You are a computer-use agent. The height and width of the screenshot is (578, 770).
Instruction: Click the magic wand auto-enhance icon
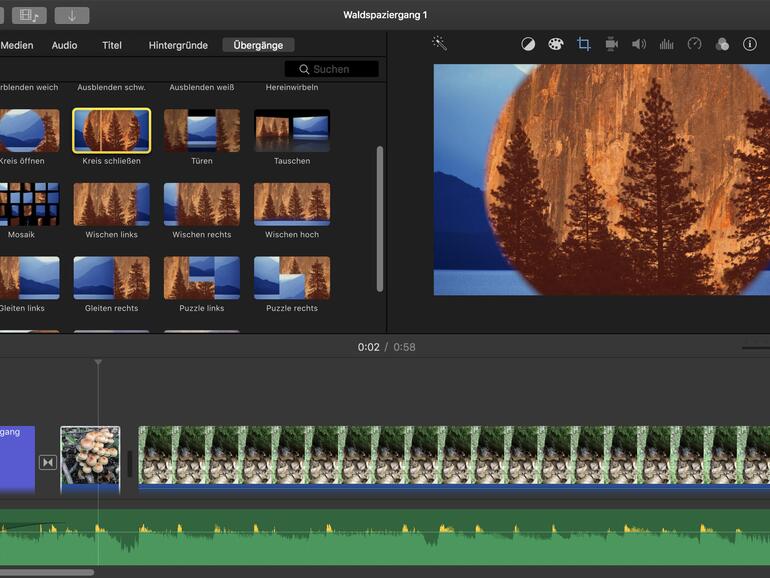pyautogui.click(x=440, y=43)
